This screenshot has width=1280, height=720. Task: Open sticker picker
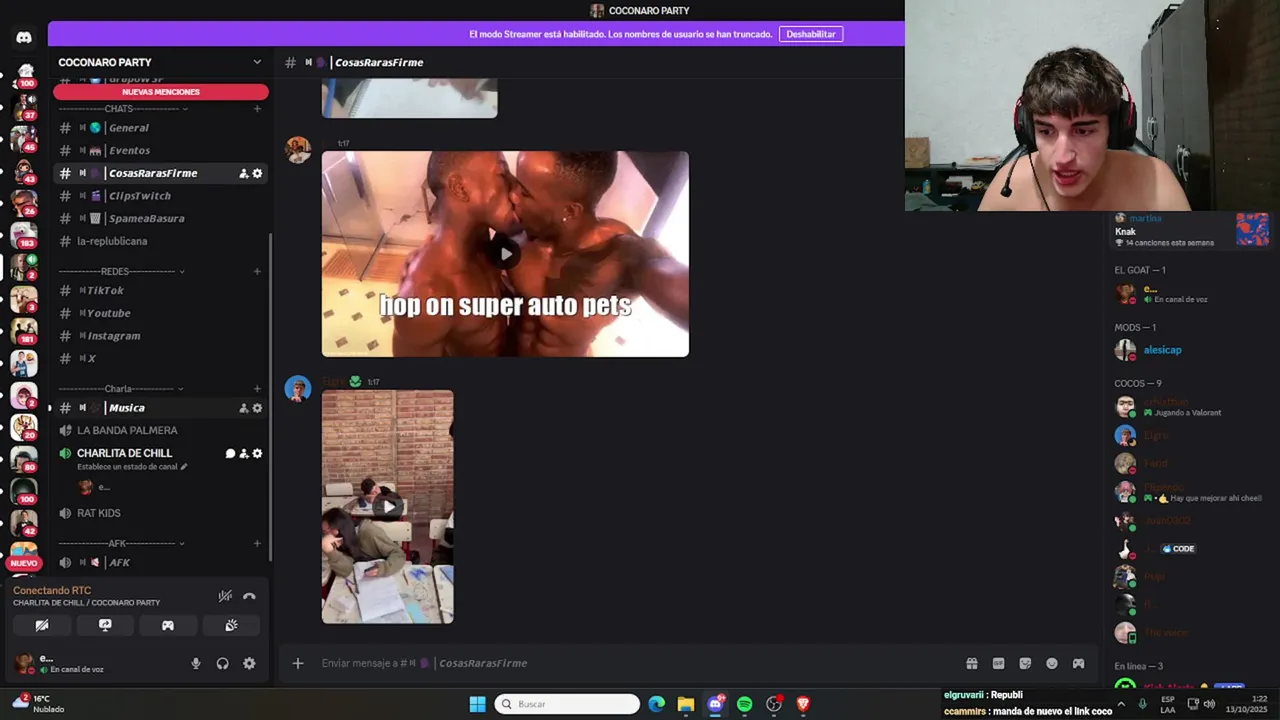(x=1025, y=663)
